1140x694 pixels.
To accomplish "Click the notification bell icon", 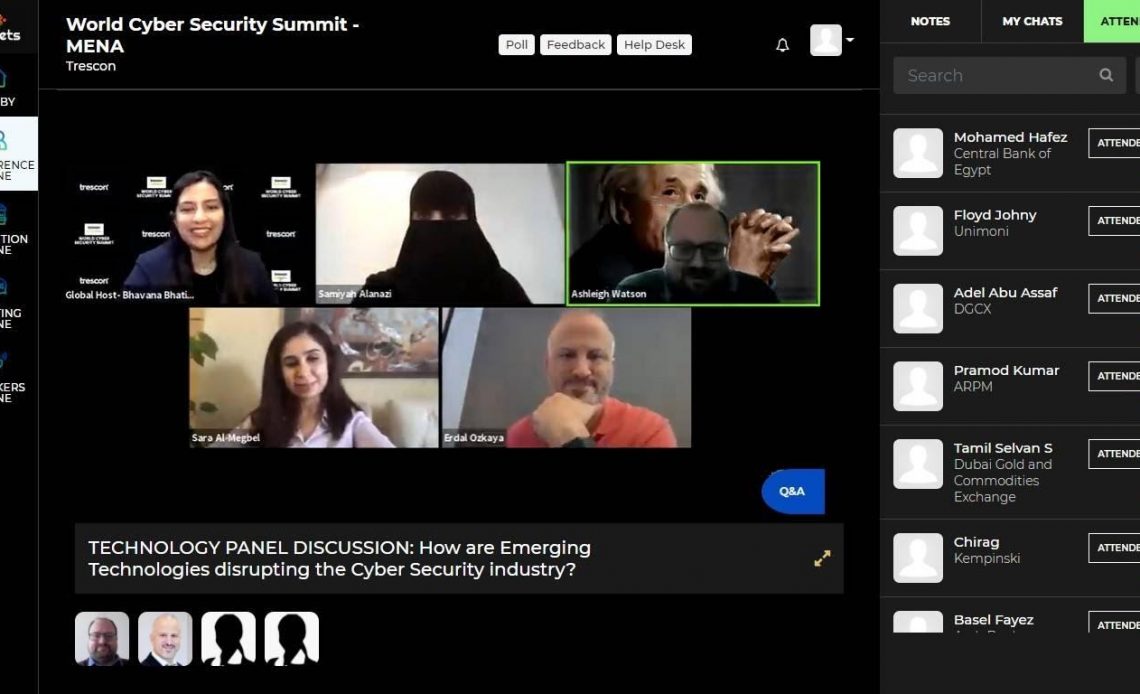I will (x=782, y=45).
